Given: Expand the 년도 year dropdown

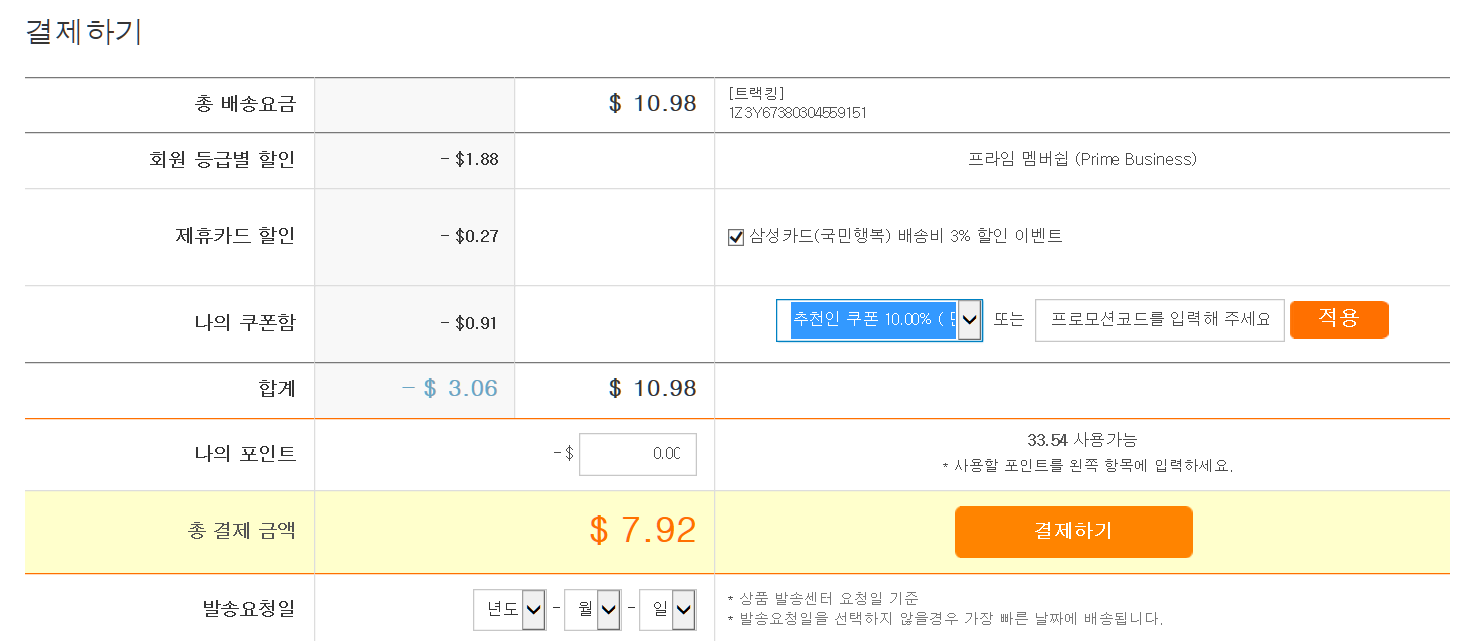Looking at the screenshot, I should pyautogui.click(x=509, y=609).
